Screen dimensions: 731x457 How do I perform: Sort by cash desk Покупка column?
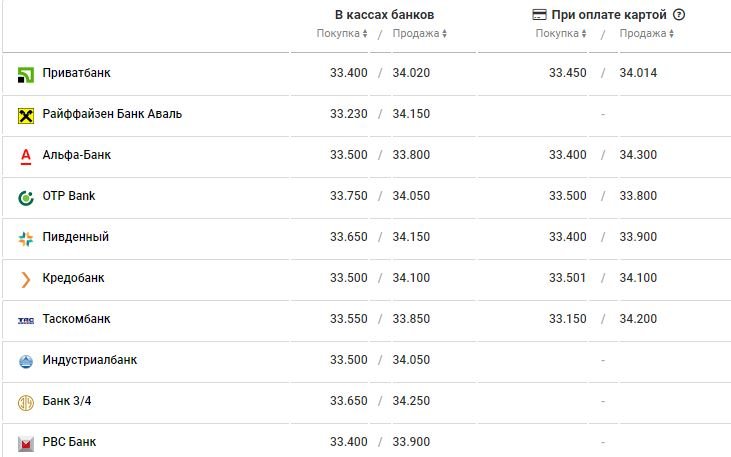coord(342,34)
